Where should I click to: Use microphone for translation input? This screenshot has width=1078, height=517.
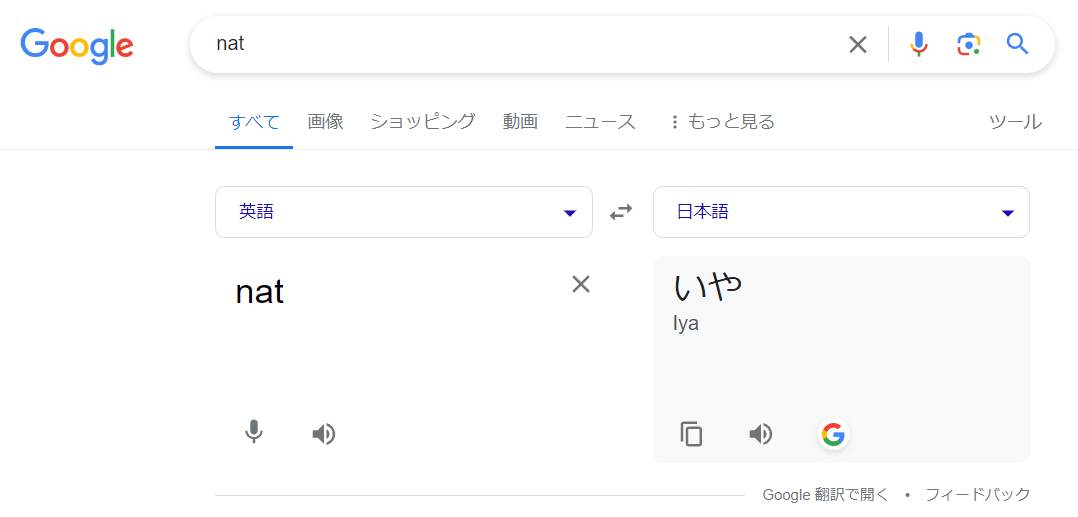tap(254, 433)
